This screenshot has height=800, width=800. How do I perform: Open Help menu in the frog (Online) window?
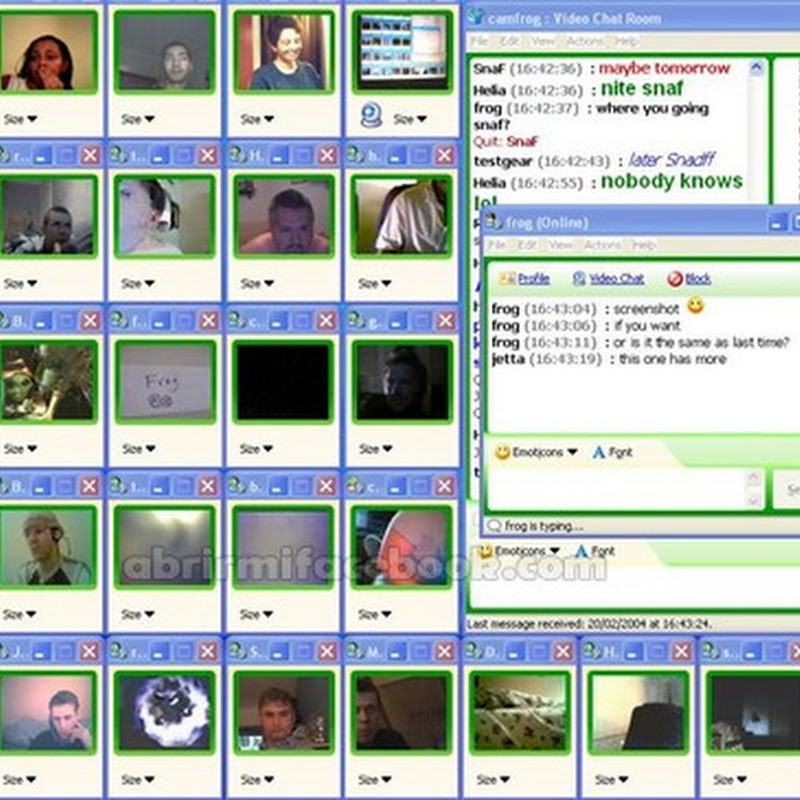tap(643, 245)
